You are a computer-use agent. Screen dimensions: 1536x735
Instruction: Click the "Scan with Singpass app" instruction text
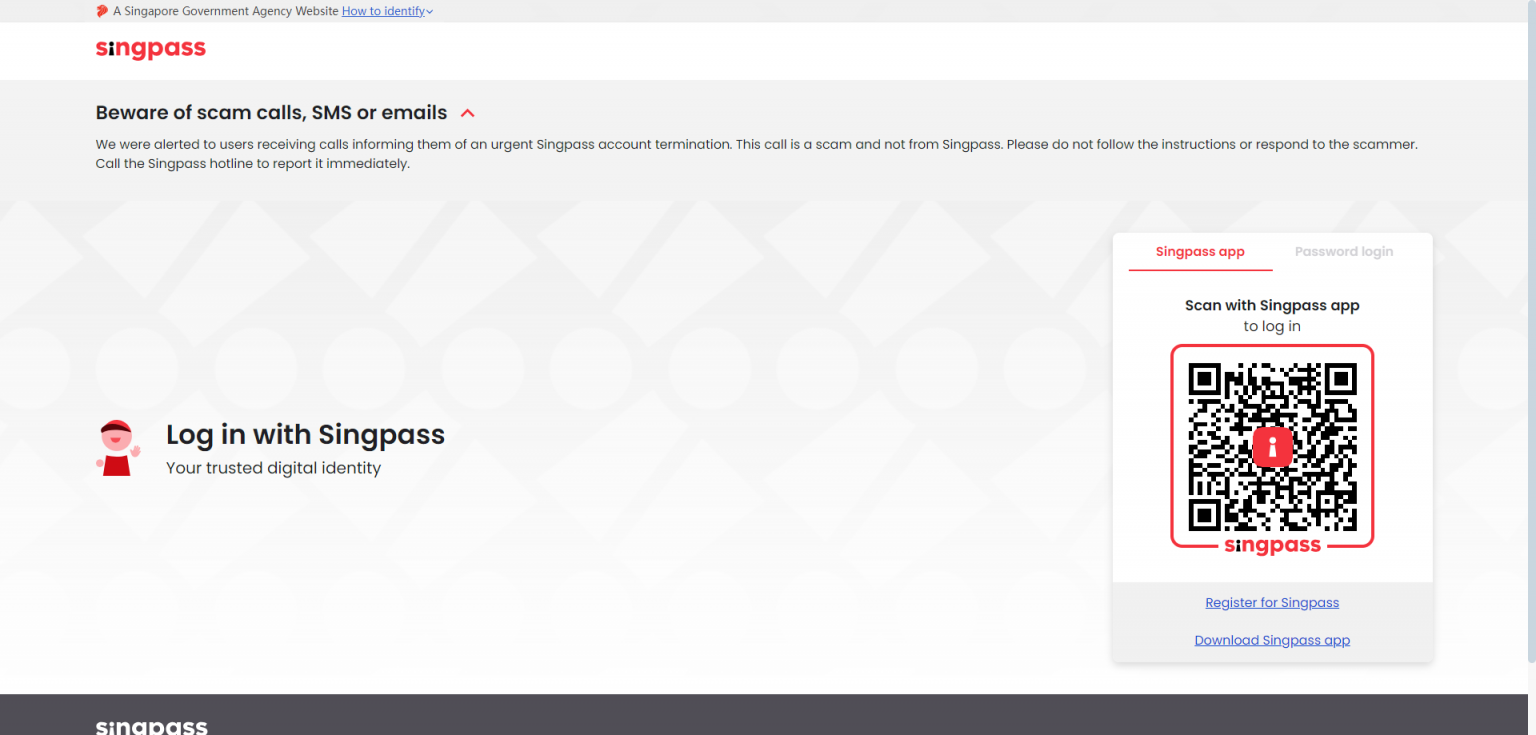1272,306
